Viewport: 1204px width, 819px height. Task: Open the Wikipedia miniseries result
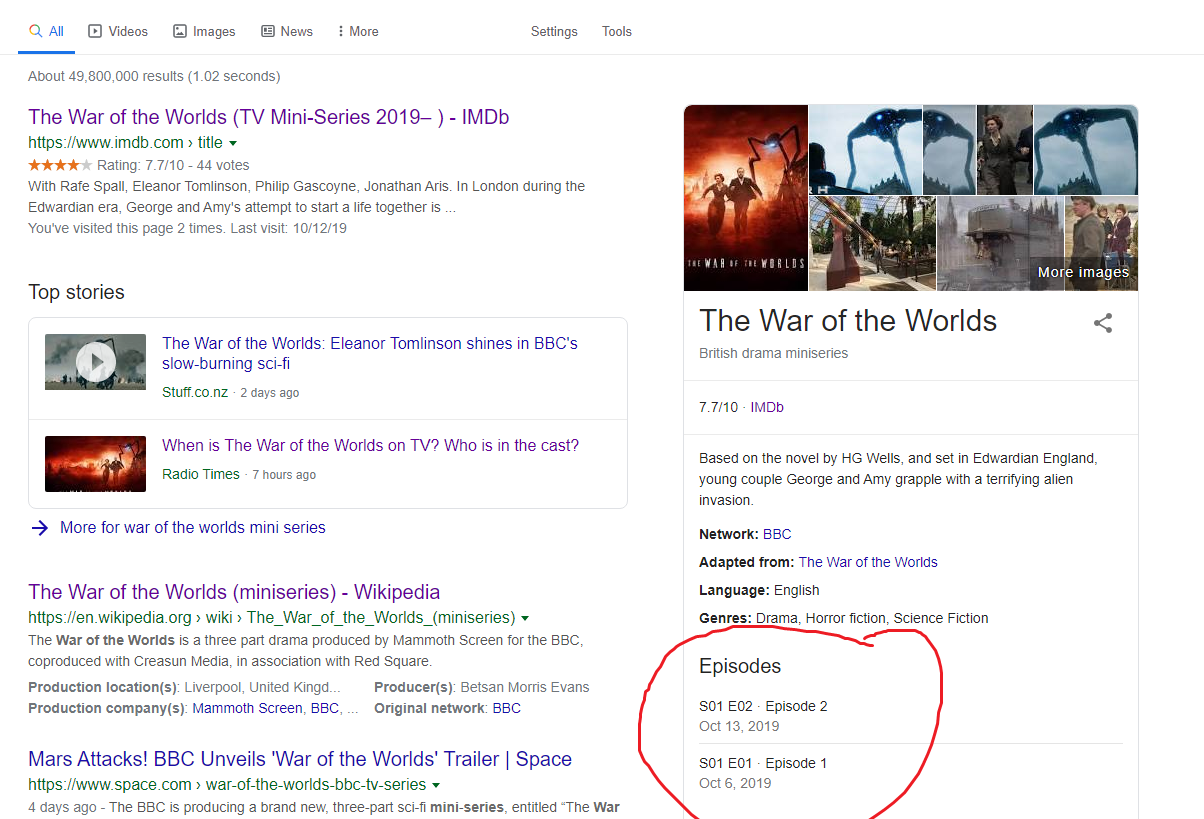(x=234, y=591)
